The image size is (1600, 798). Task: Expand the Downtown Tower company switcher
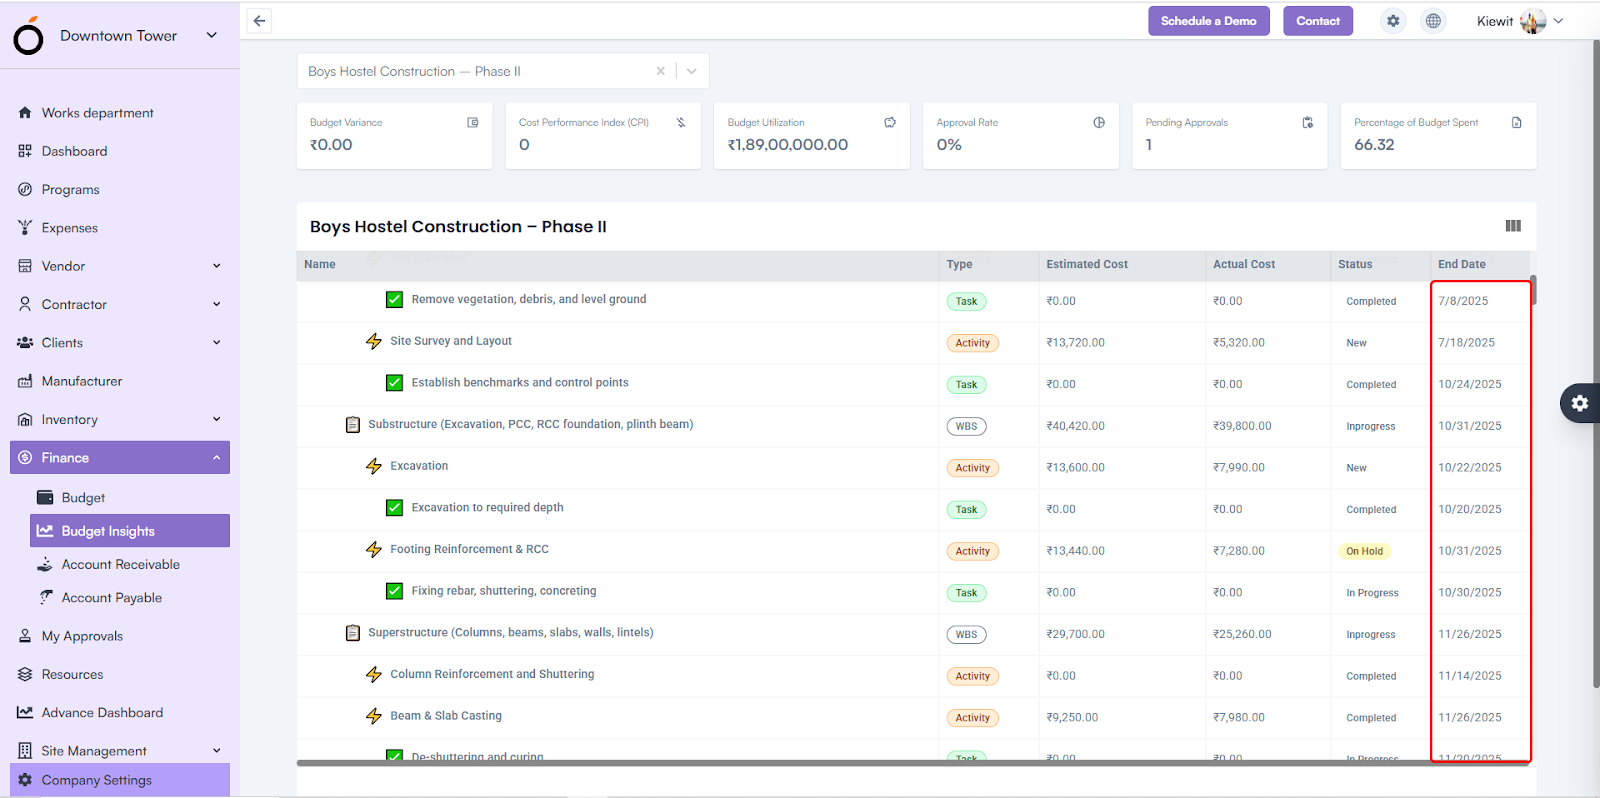pyautogui.click(x=212, y=35)
